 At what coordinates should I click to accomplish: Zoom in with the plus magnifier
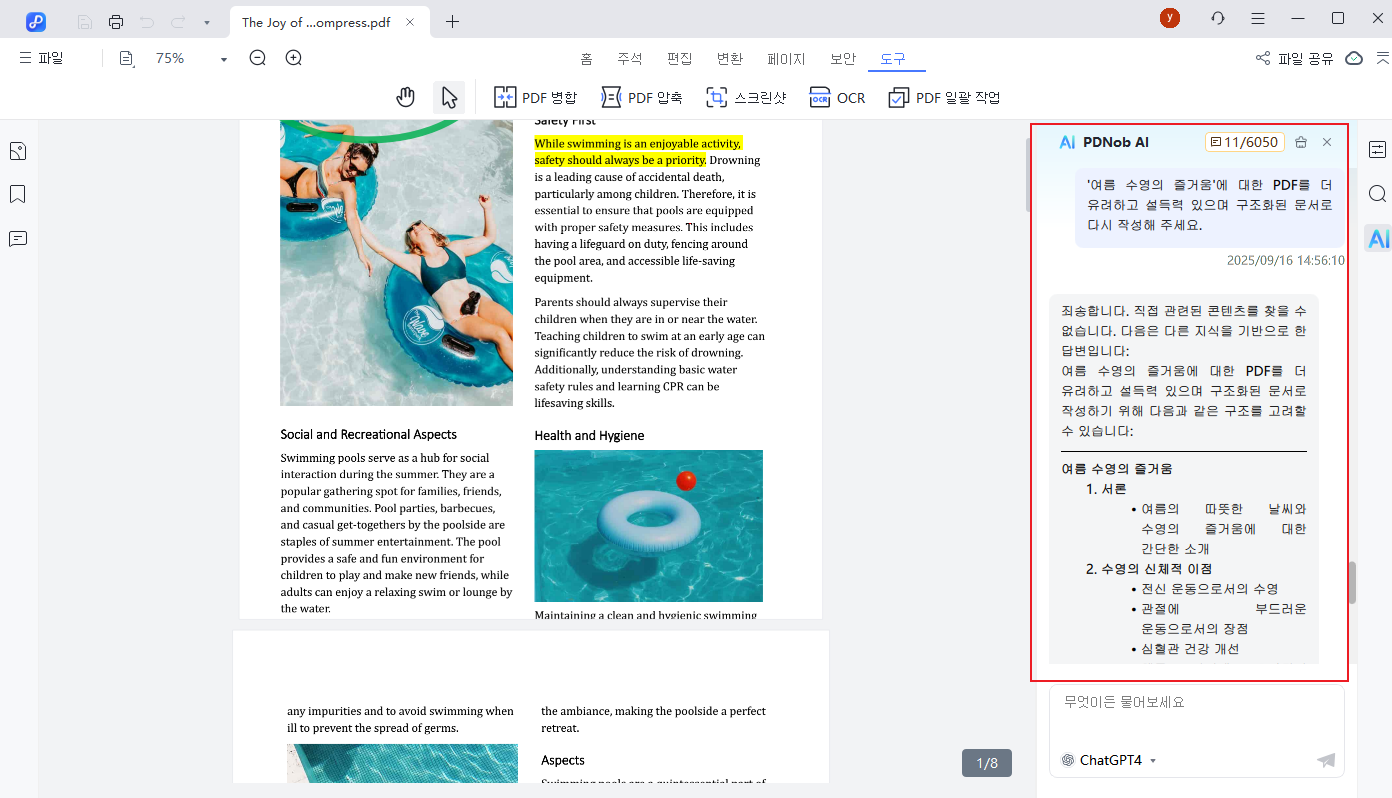click(293, 58)
